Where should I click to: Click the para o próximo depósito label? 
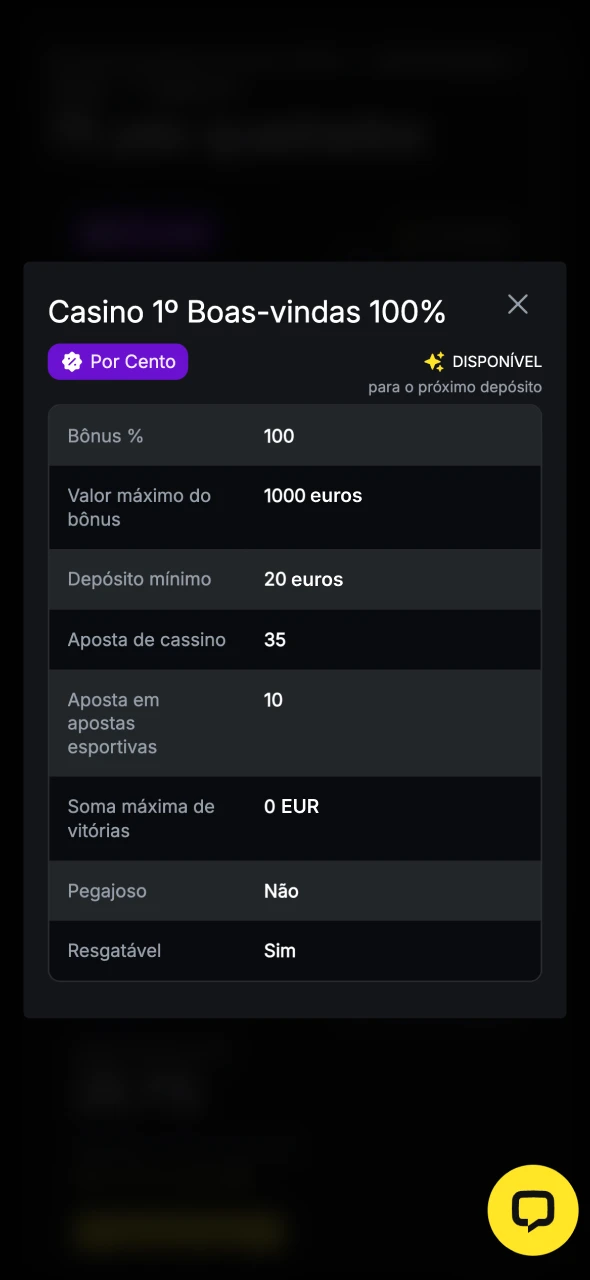[455, 387]
